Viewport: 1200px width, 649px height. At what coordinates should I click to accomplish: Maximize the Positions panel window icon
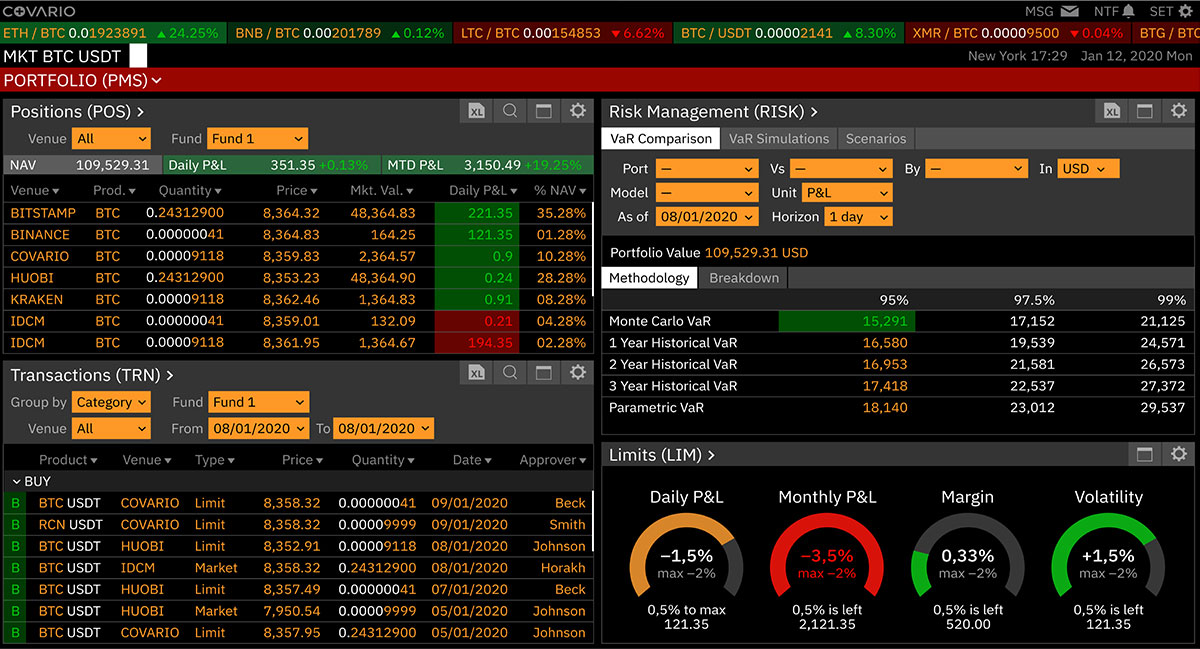pos(543,111)
